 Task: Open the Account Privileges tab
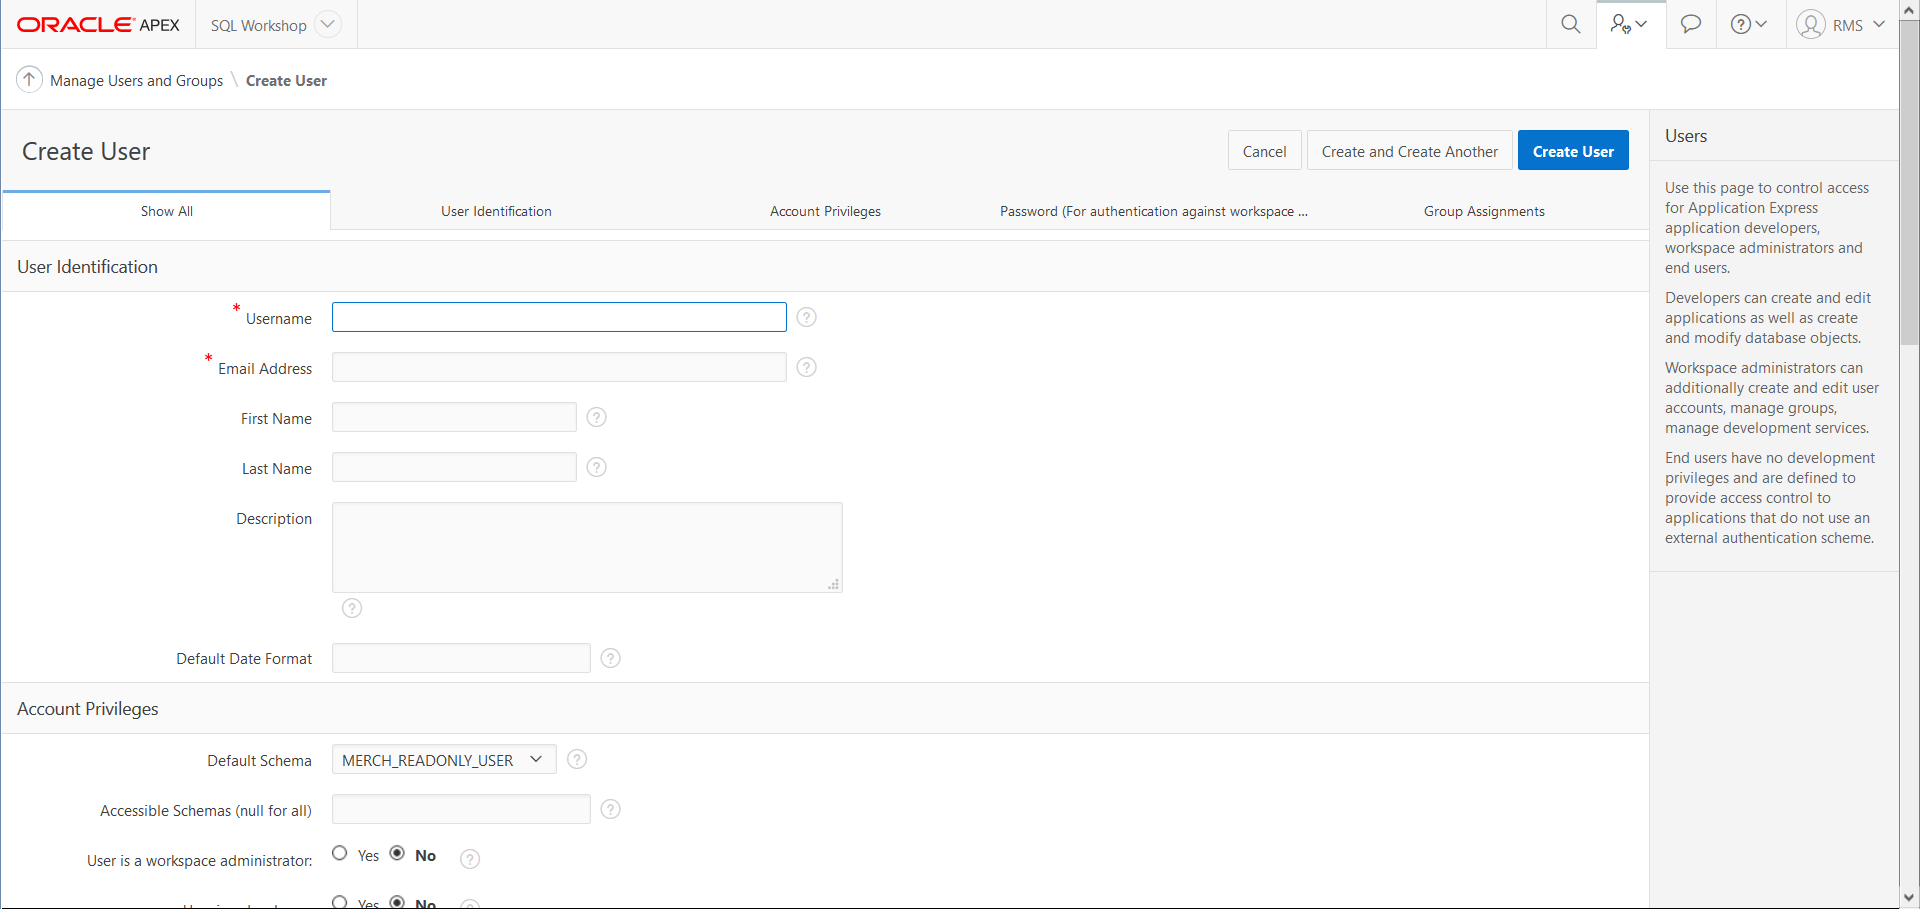[825, 211]
